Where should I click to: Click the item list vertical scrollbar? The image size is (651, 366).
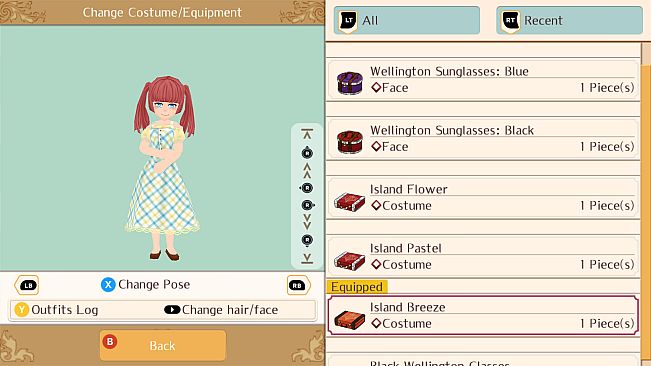(646, 203)
